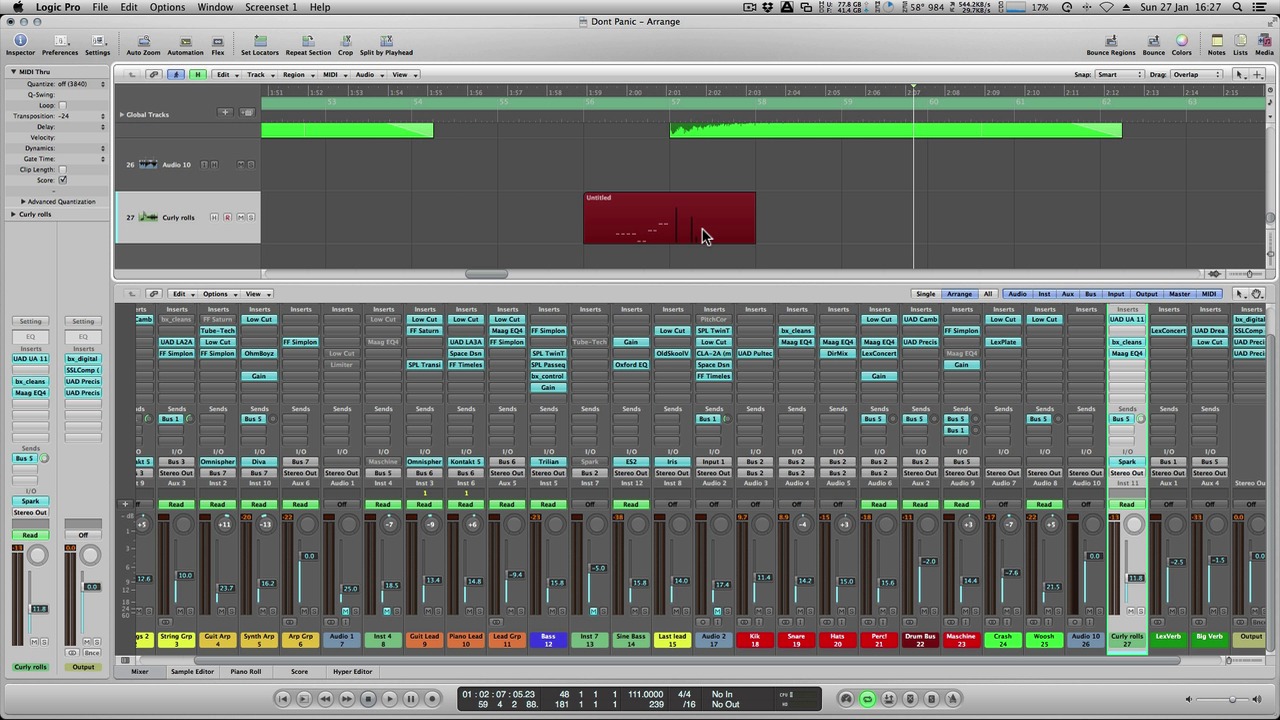
Task: Open the Inspector from the toolbar
Action: (x=20, y=45)
